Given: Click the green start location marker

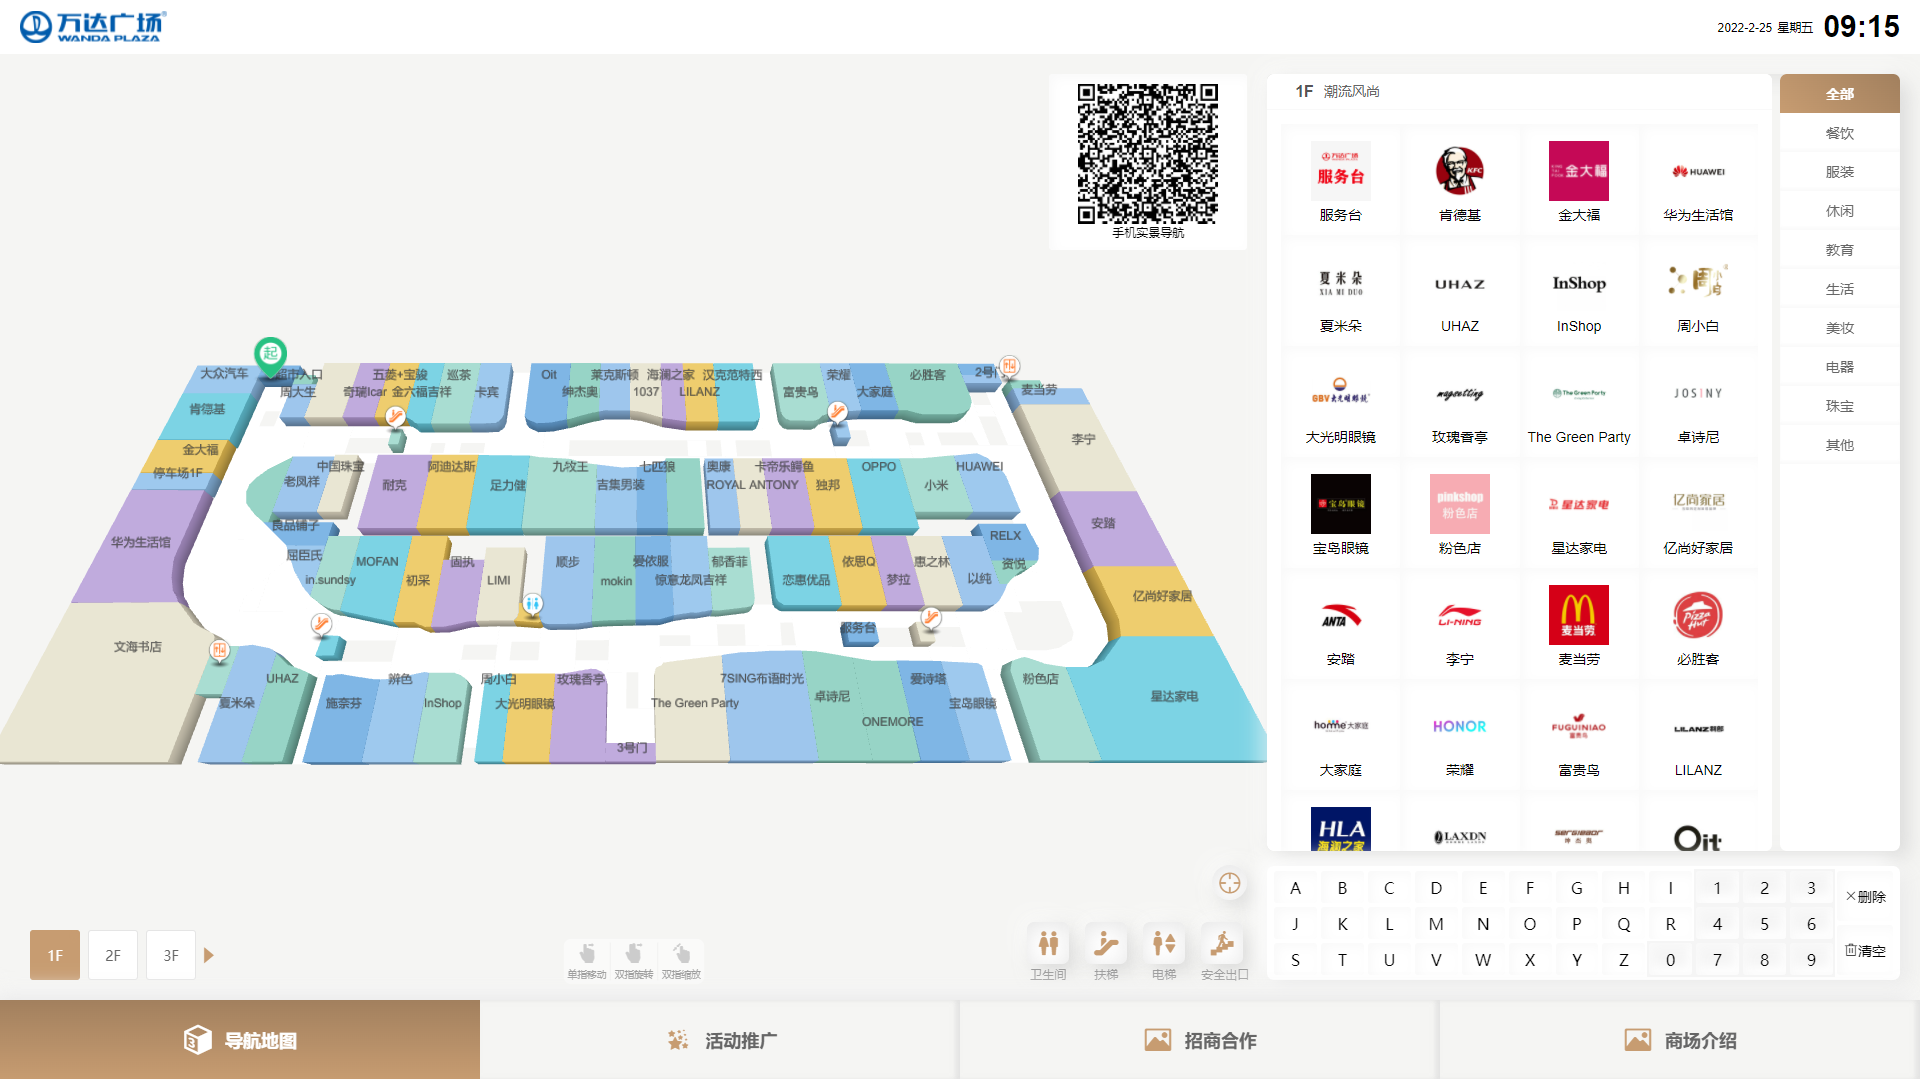Looking at the screenshot, I should (270, 354).
